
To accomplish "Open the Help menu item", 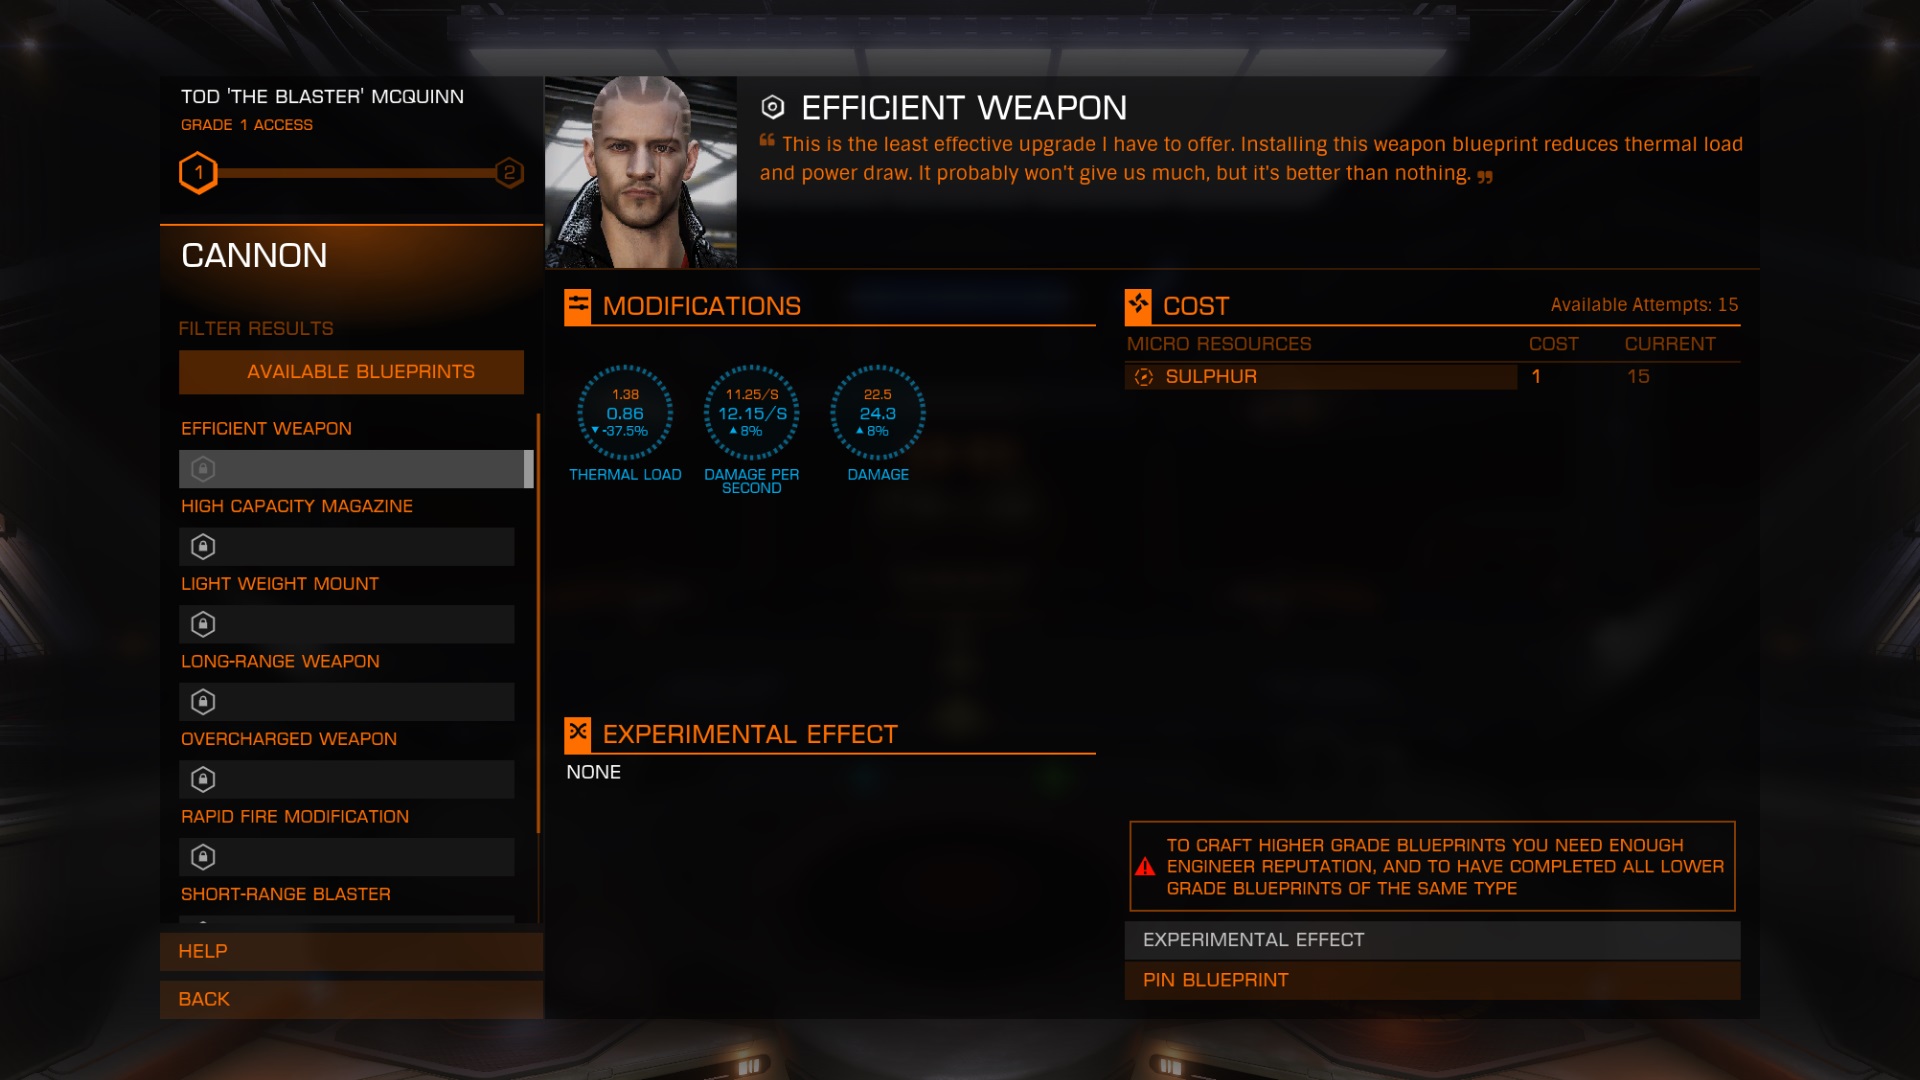I will click(351, 951).
